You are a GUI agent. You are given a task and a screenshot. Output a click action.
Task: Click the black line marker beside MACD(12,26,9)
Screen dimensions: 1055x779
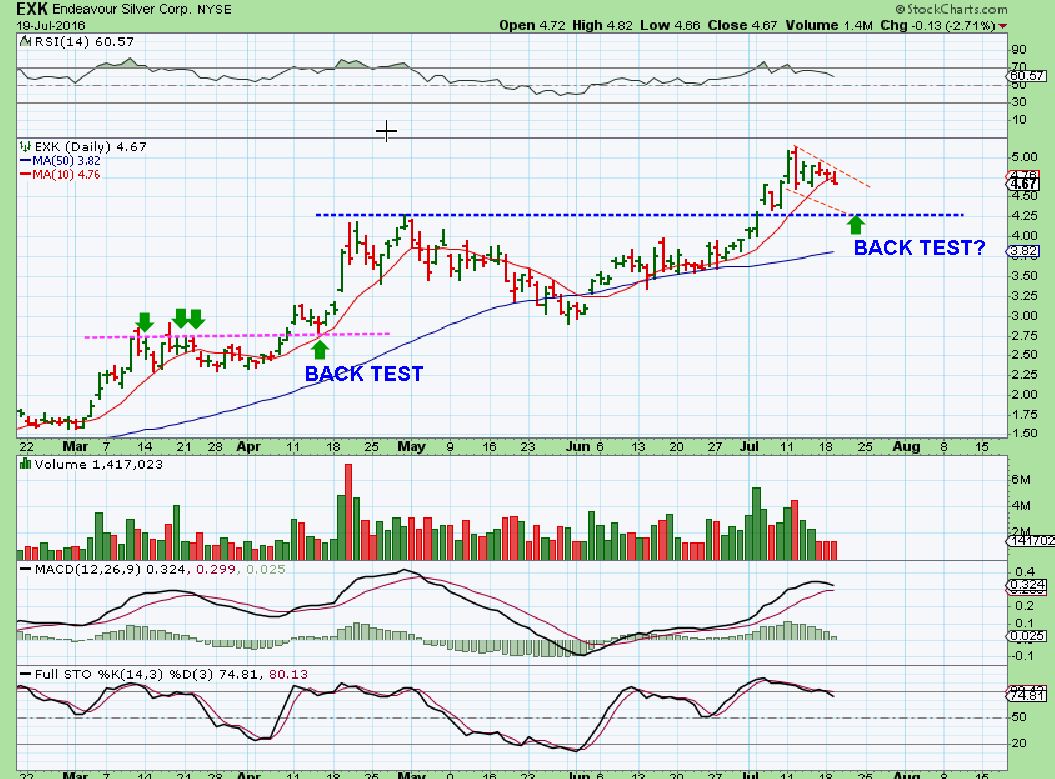tap(26, 569)
